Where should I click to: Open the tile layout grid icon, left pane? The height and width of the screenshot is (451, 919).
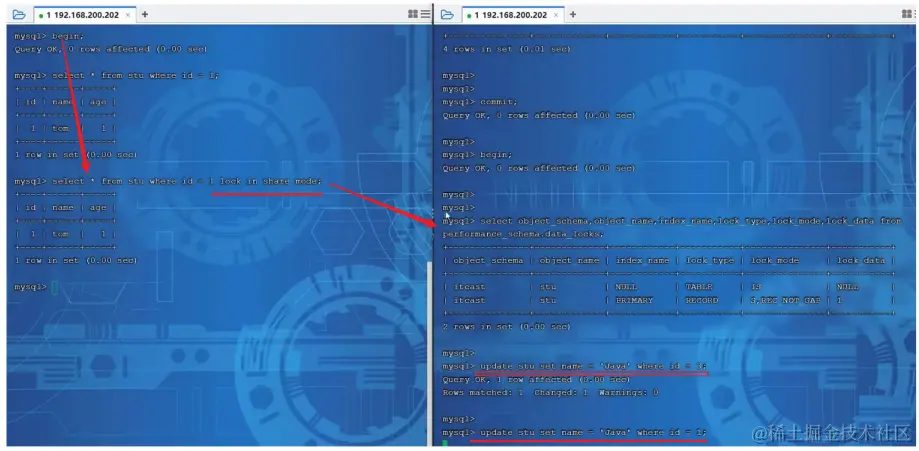tap(413, 14)
